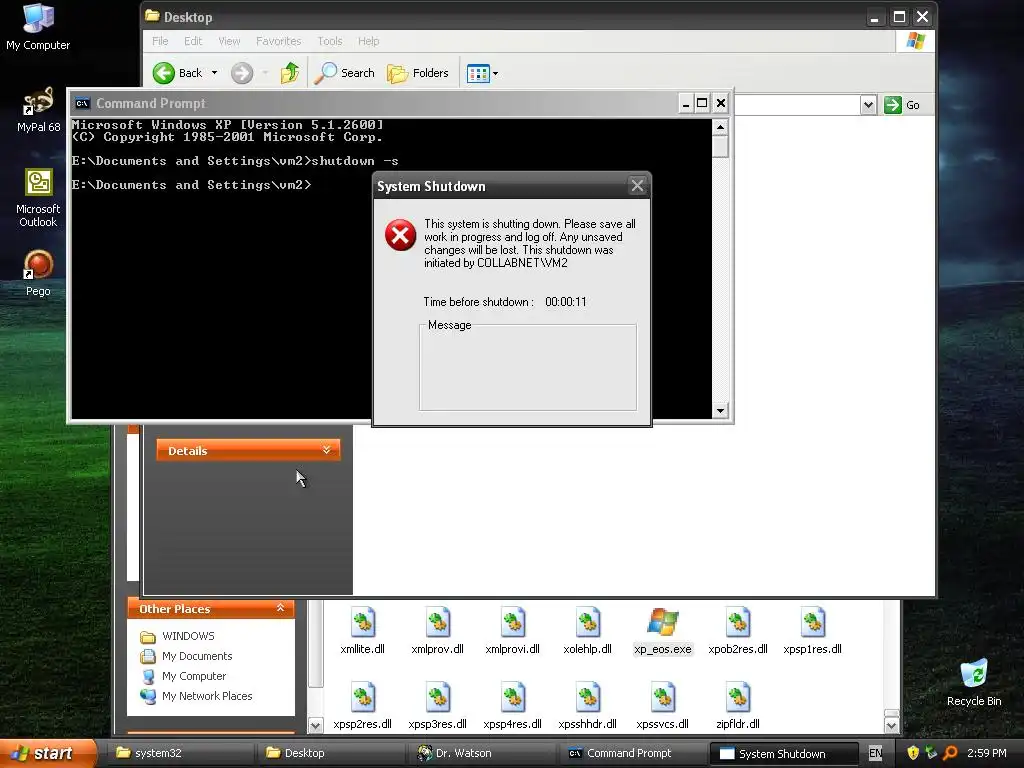Select xpsp3res.dll file

coord(438,706)
